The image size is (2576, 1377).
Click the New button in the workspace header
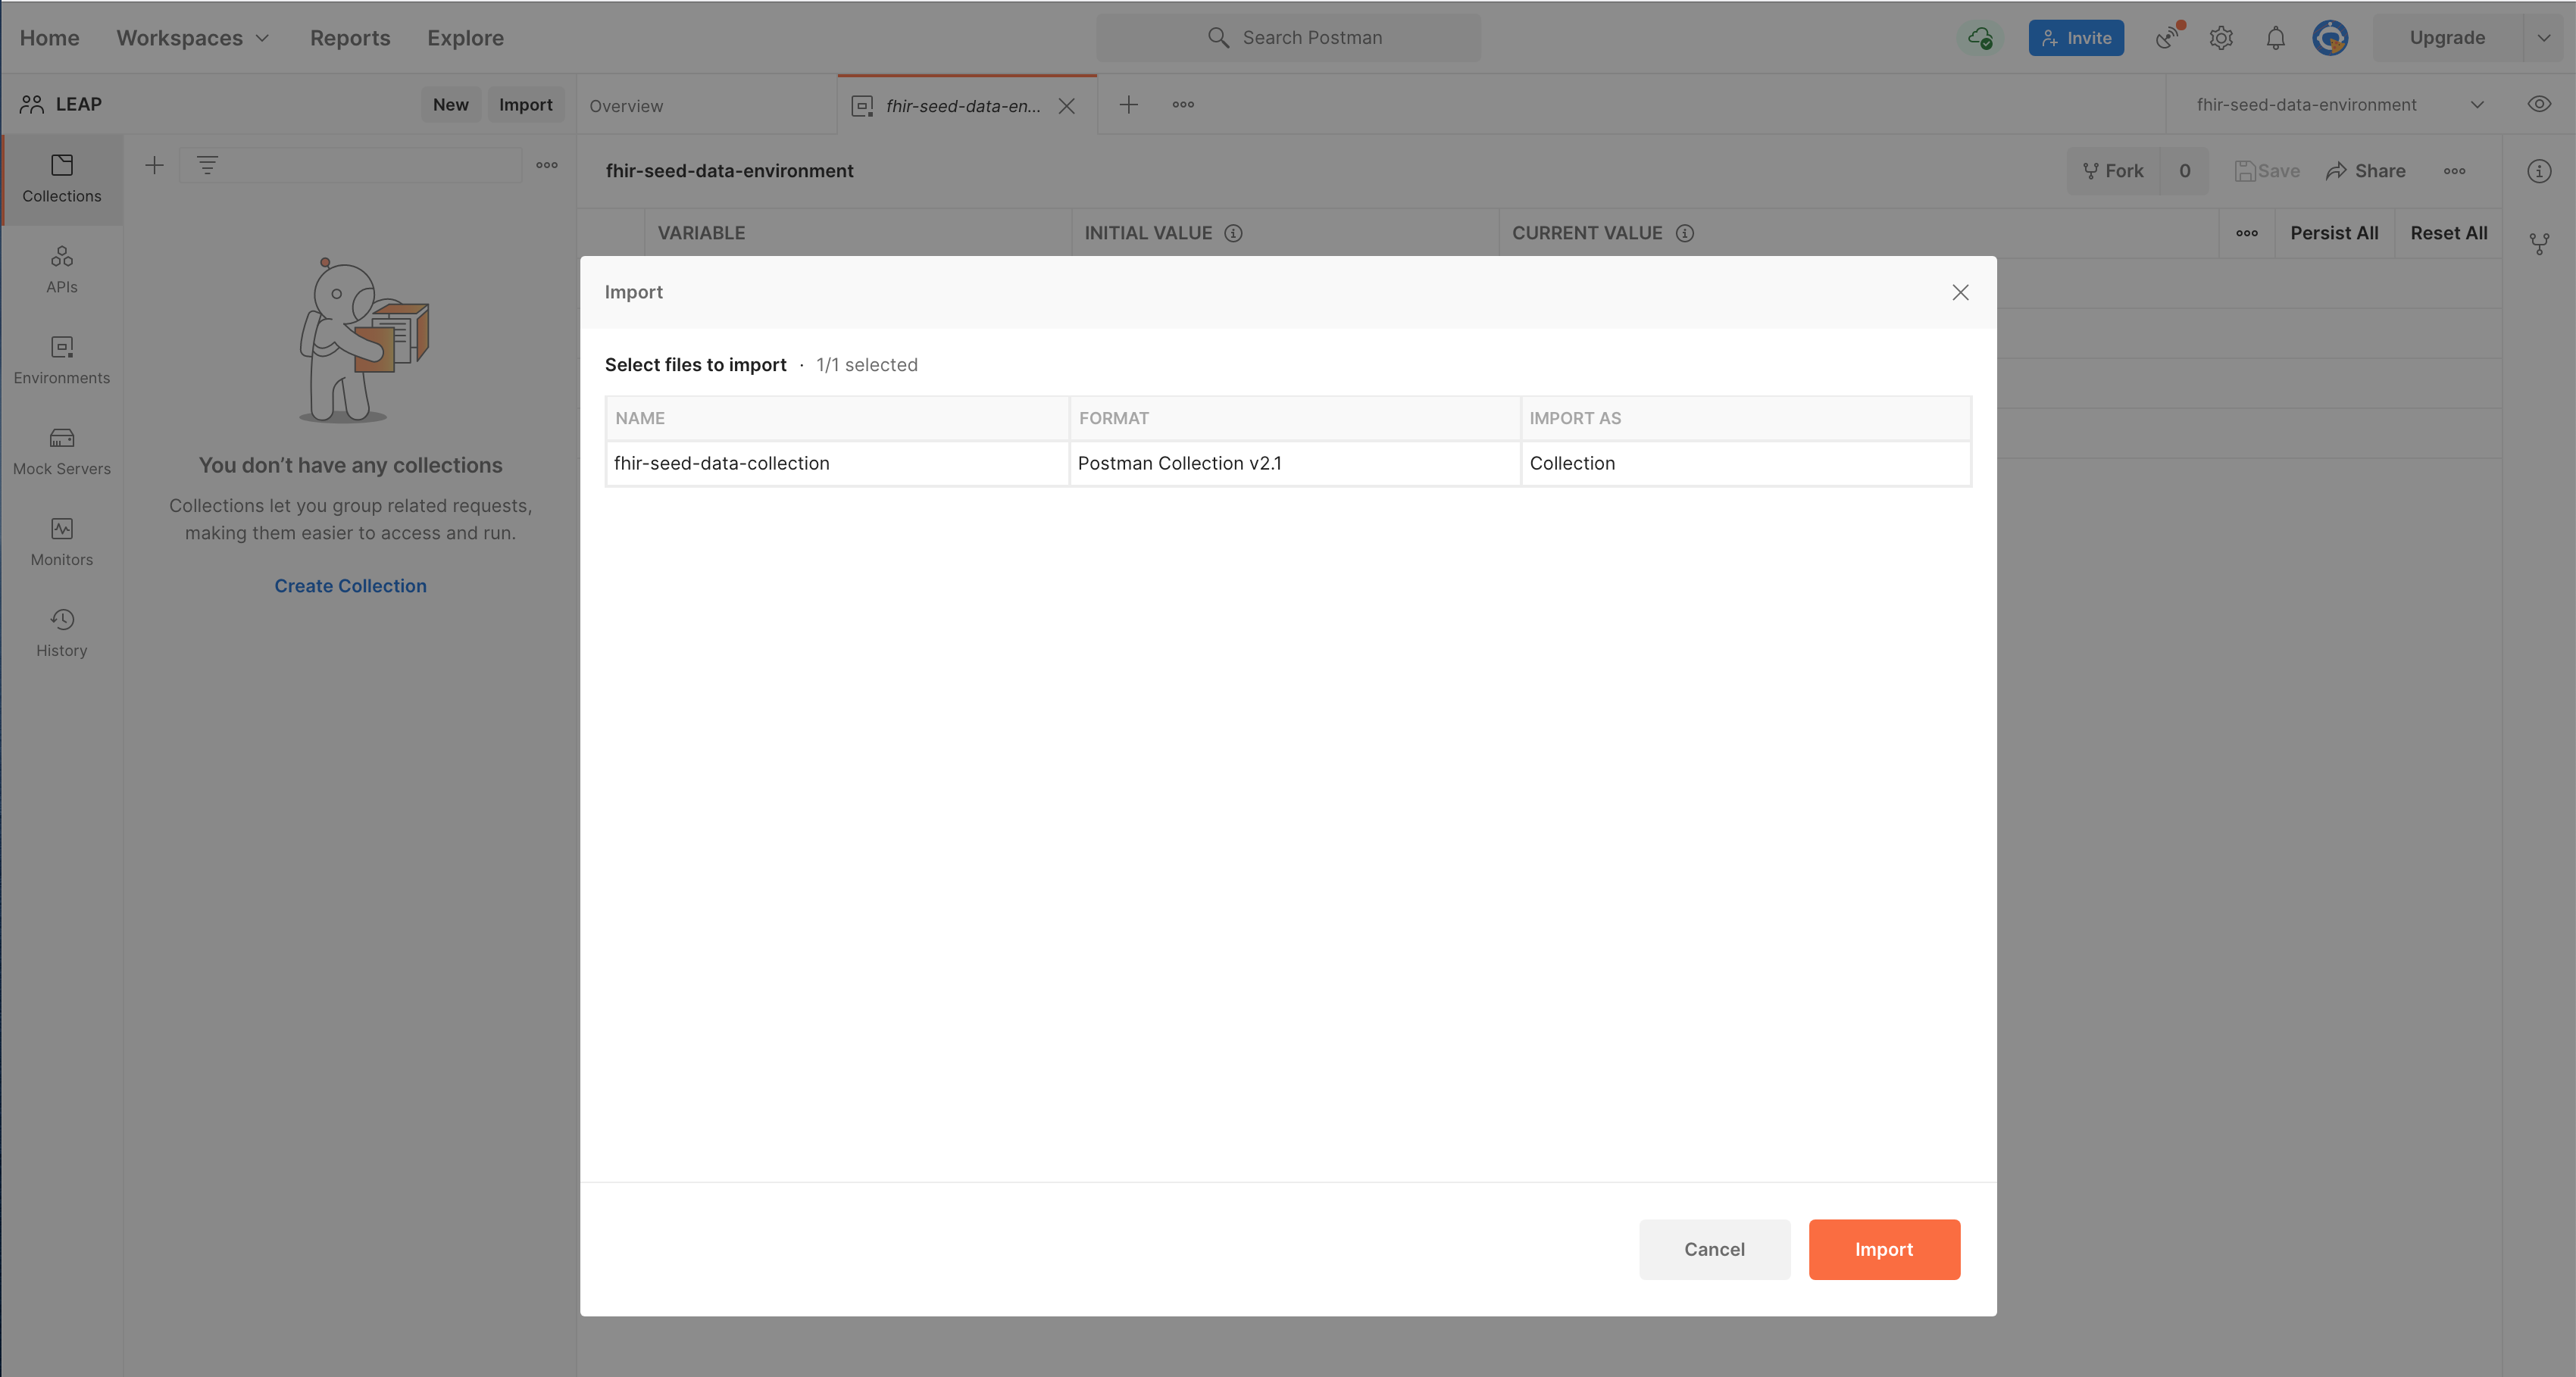[x=450, y=104]
